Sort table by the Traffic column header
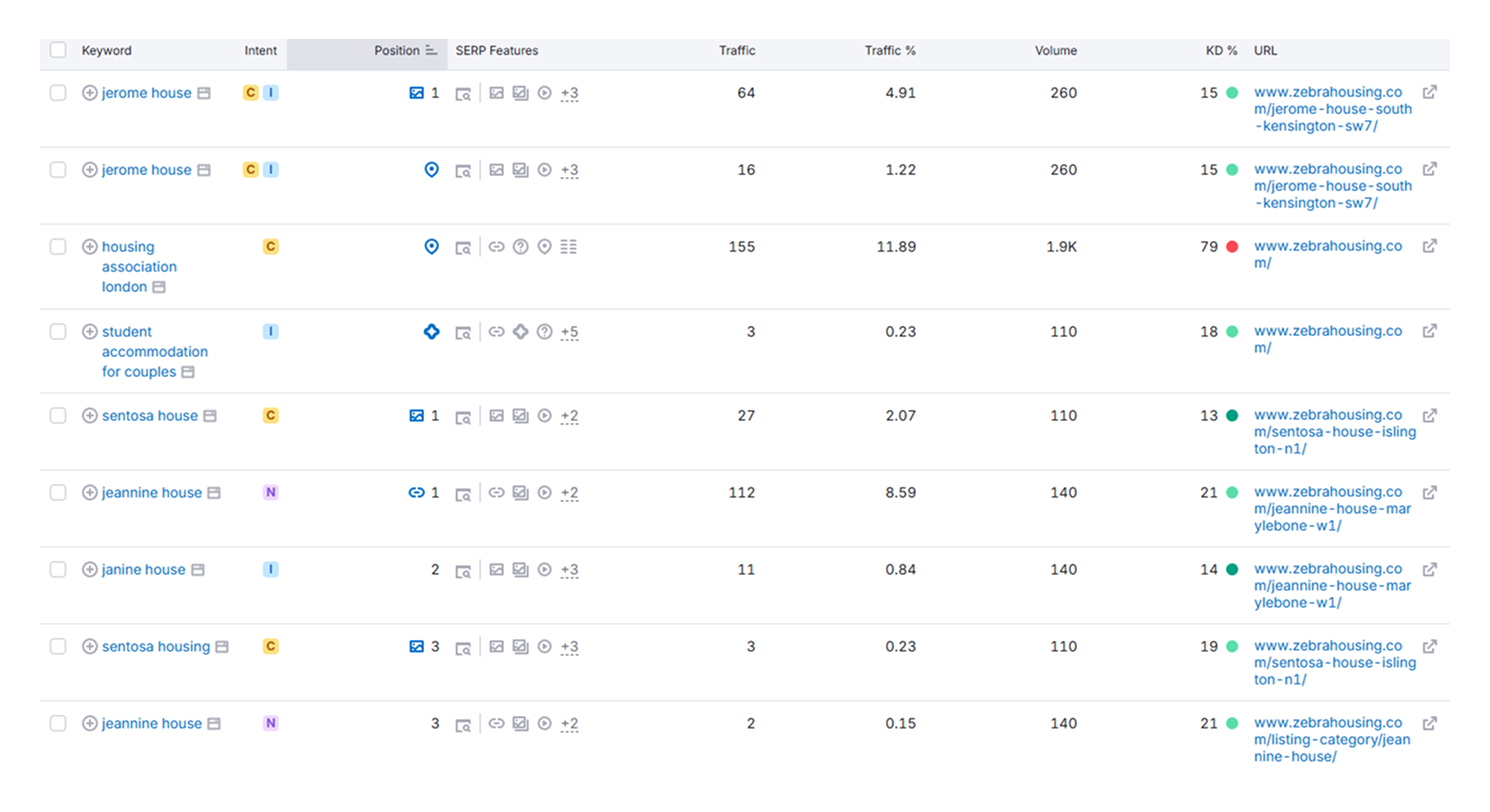1490x812 pixels. pyautogui.click(x=737, y=50)
